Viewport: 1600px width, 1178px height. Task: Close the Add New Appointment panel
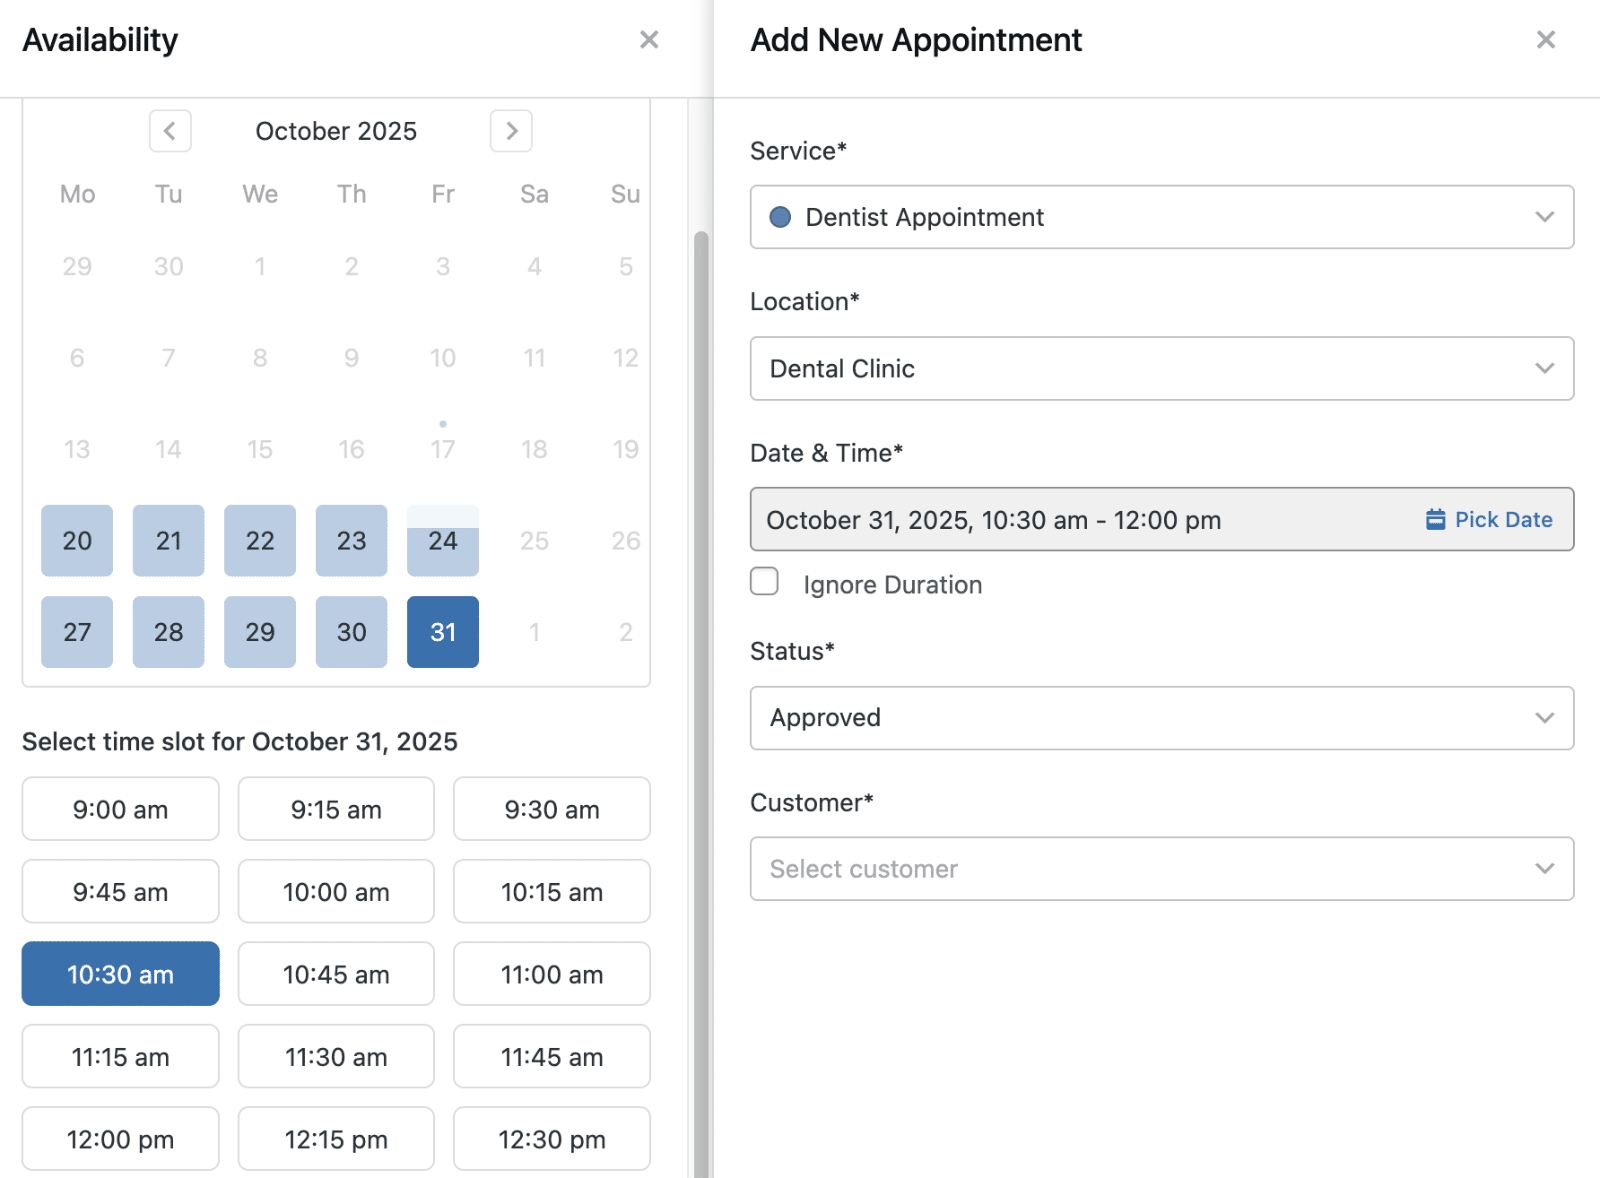tap(1545, 40)
